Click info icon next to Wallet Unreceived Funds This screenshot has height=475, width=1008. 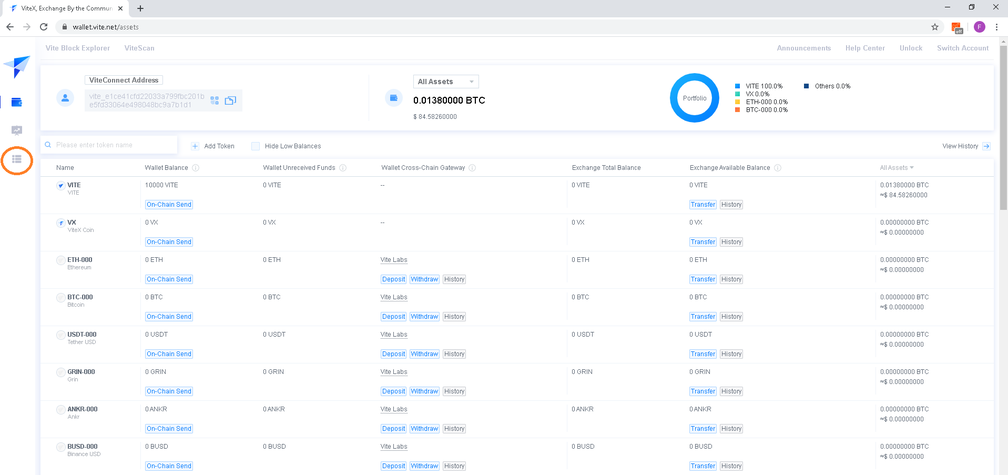click(343, 168)
